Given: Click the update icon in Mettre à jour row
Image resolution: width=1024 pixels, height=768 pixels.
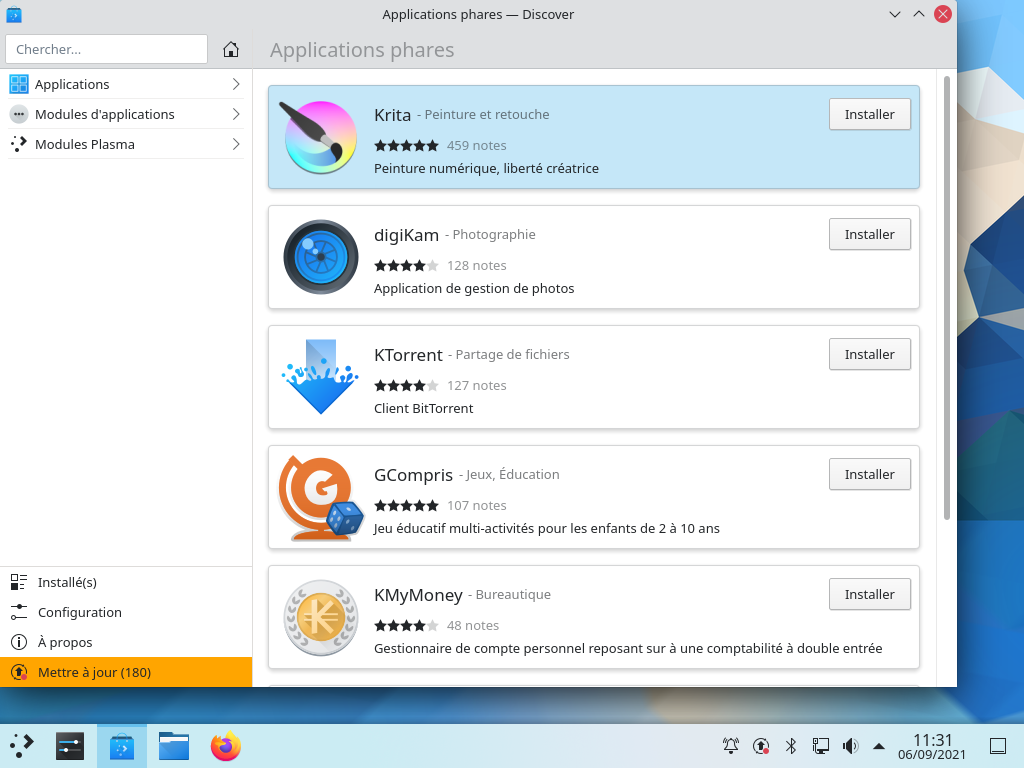Looking at the screenshot, I should (x=19, y=672).
